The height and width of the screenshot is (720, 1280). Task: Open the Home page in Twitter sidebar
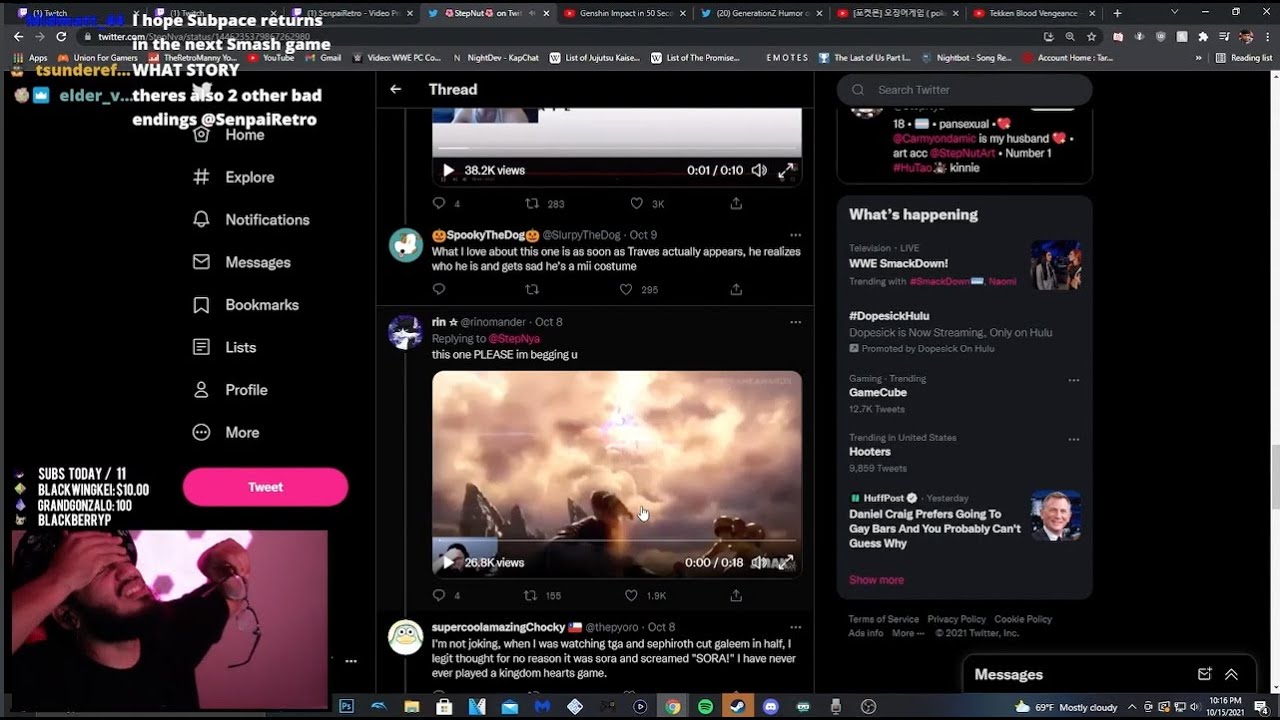click(x=229, y=134)
